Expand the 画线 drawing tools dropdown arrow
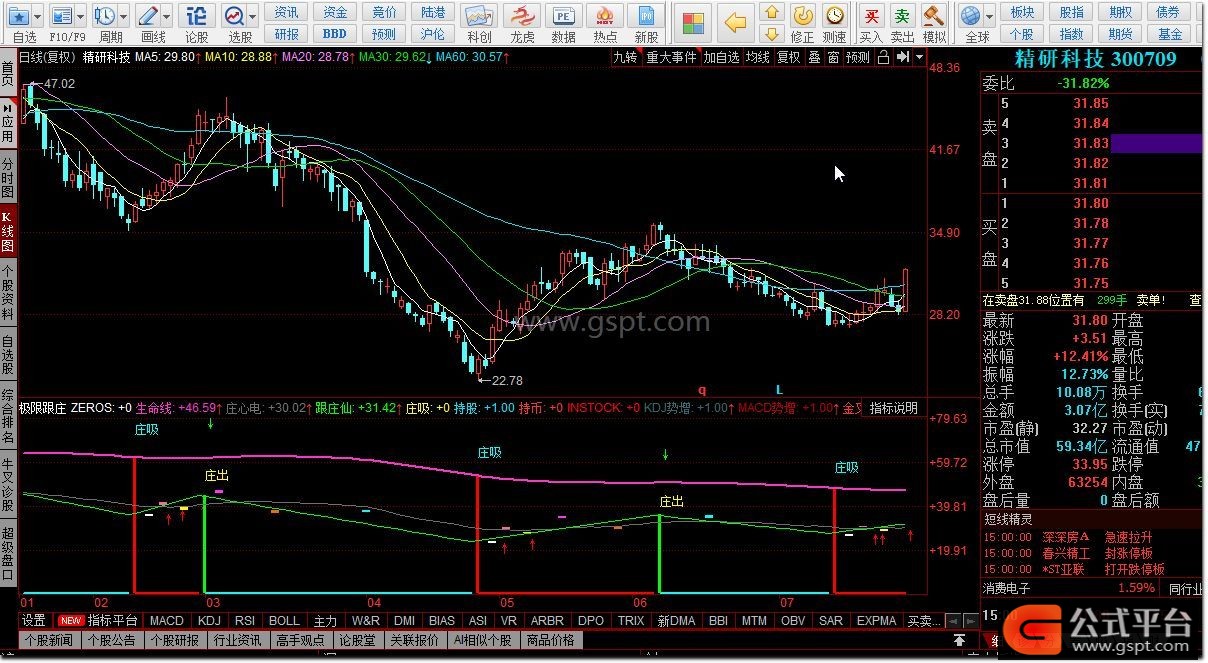This screenshot has width=1208, height=663. (167, 16)
